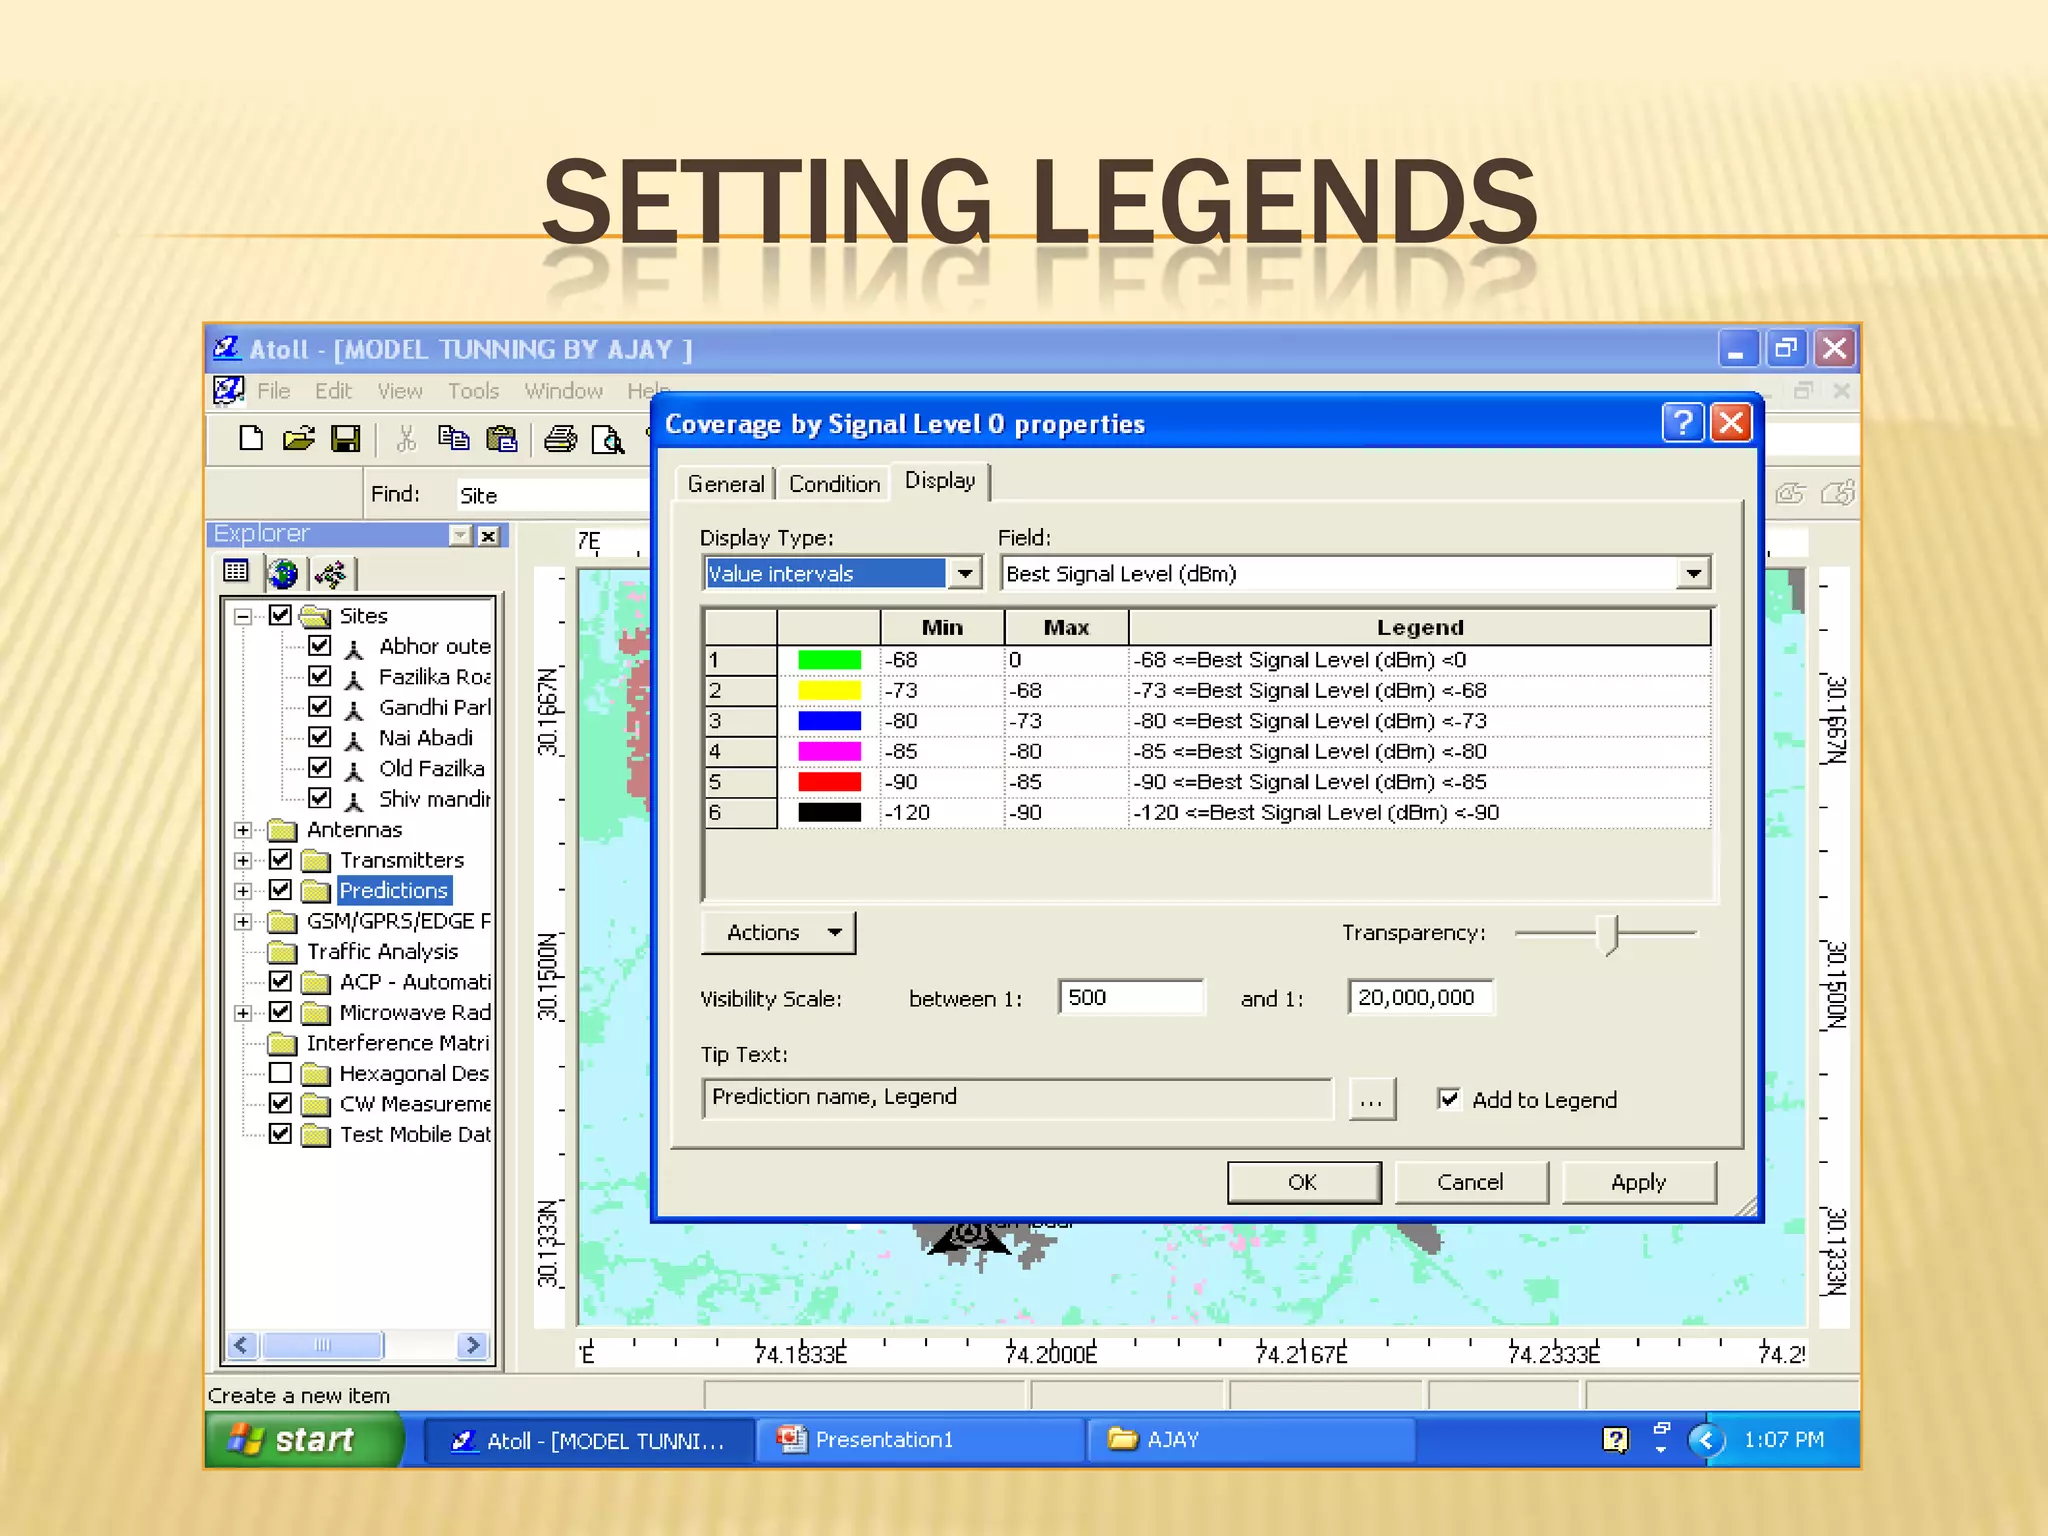Expand the Antennas tree folder
2048x1536 pixels.
pos(243,830)
